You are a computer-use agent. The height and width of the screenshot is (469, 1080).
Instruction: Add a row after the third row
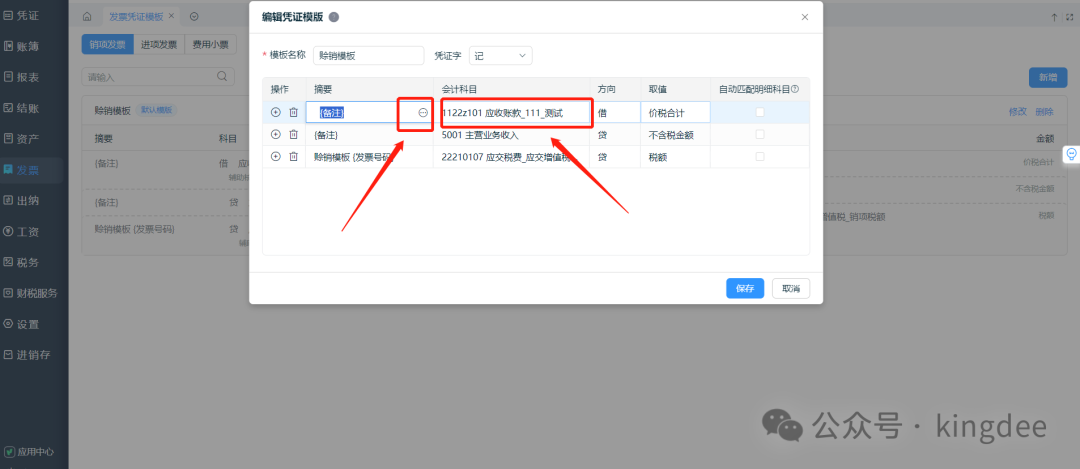[x=276, y=157]
